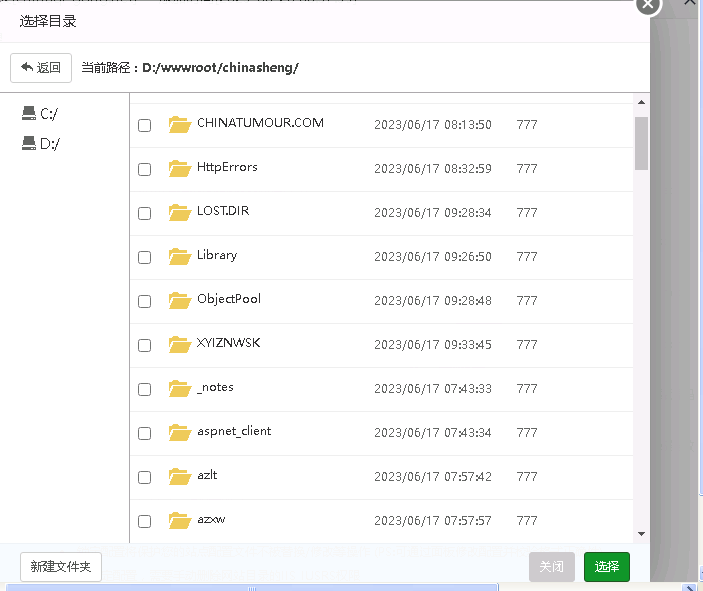Click the C:/ drive icon
Image resolution: width=703 pixels, height=591 pixels.
coord(29,113)
